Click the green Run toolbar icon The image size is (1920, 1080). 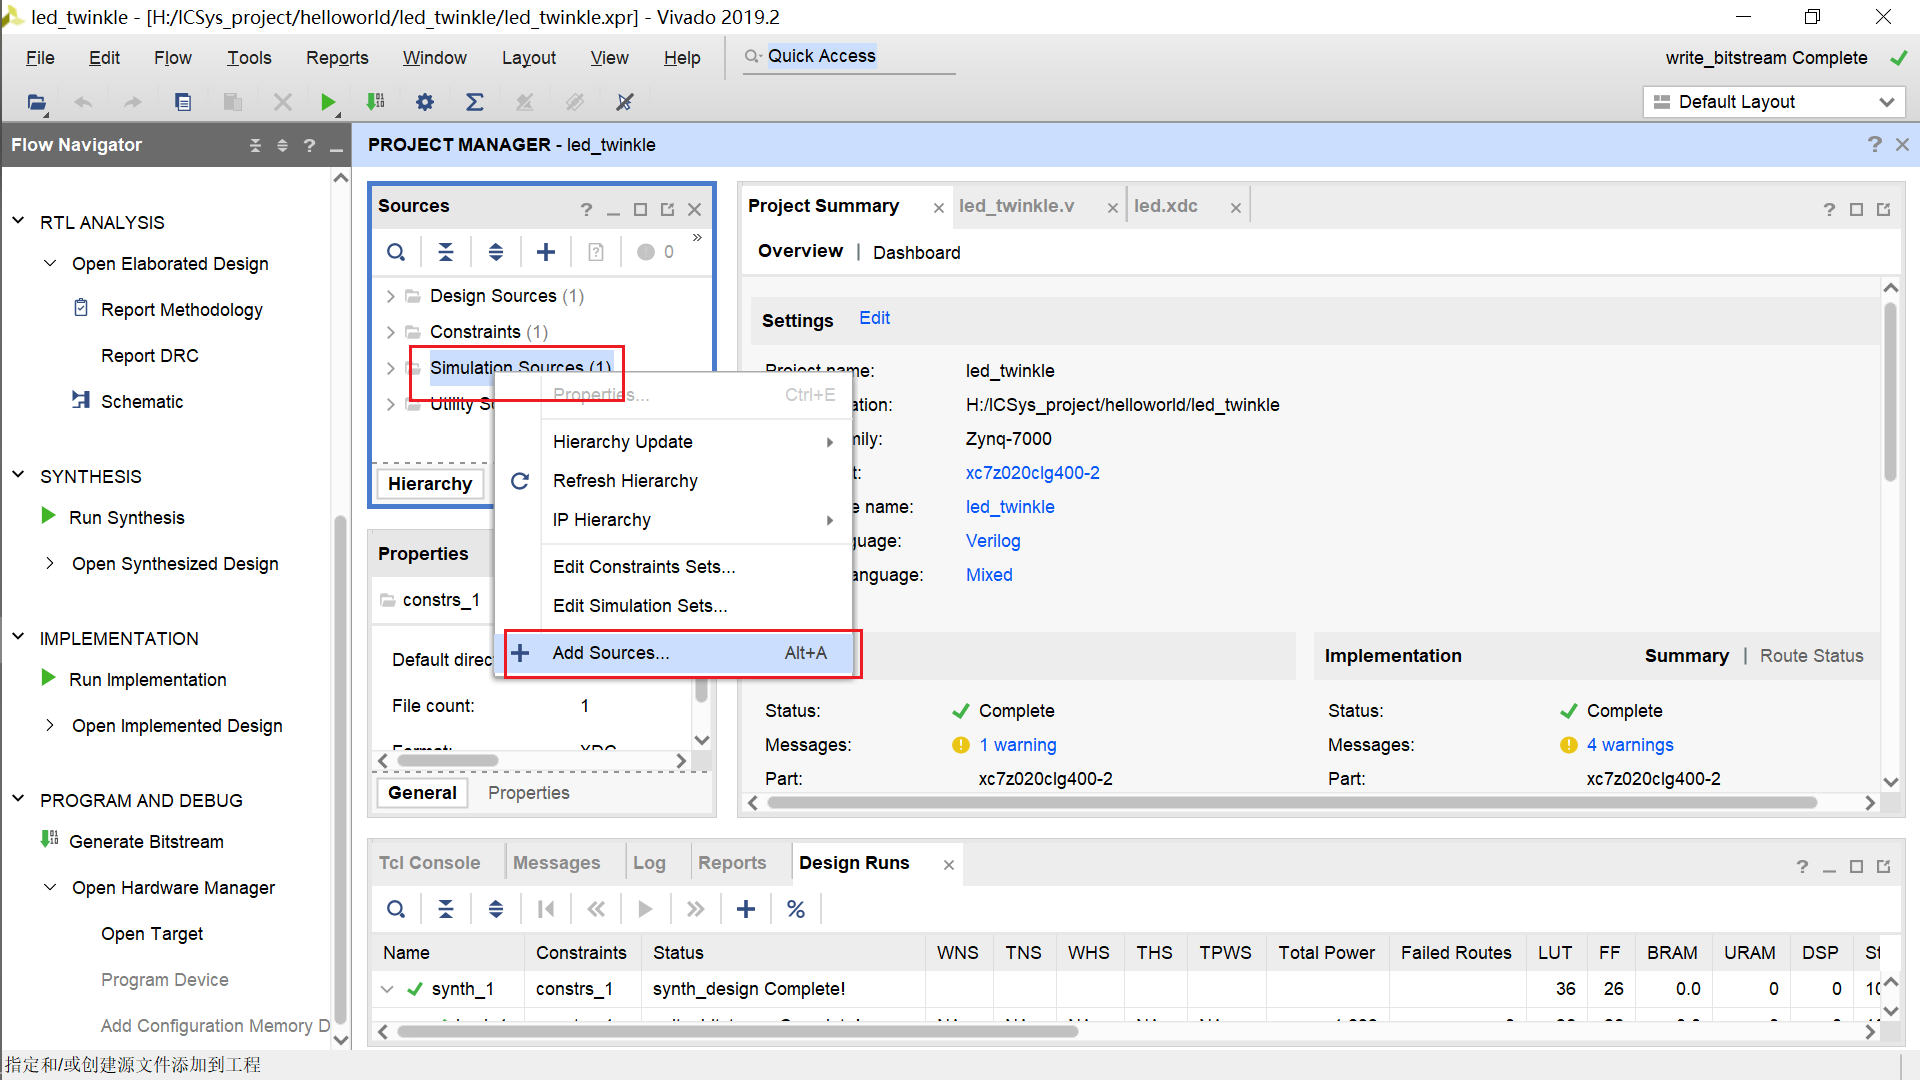tap(327, 102)
